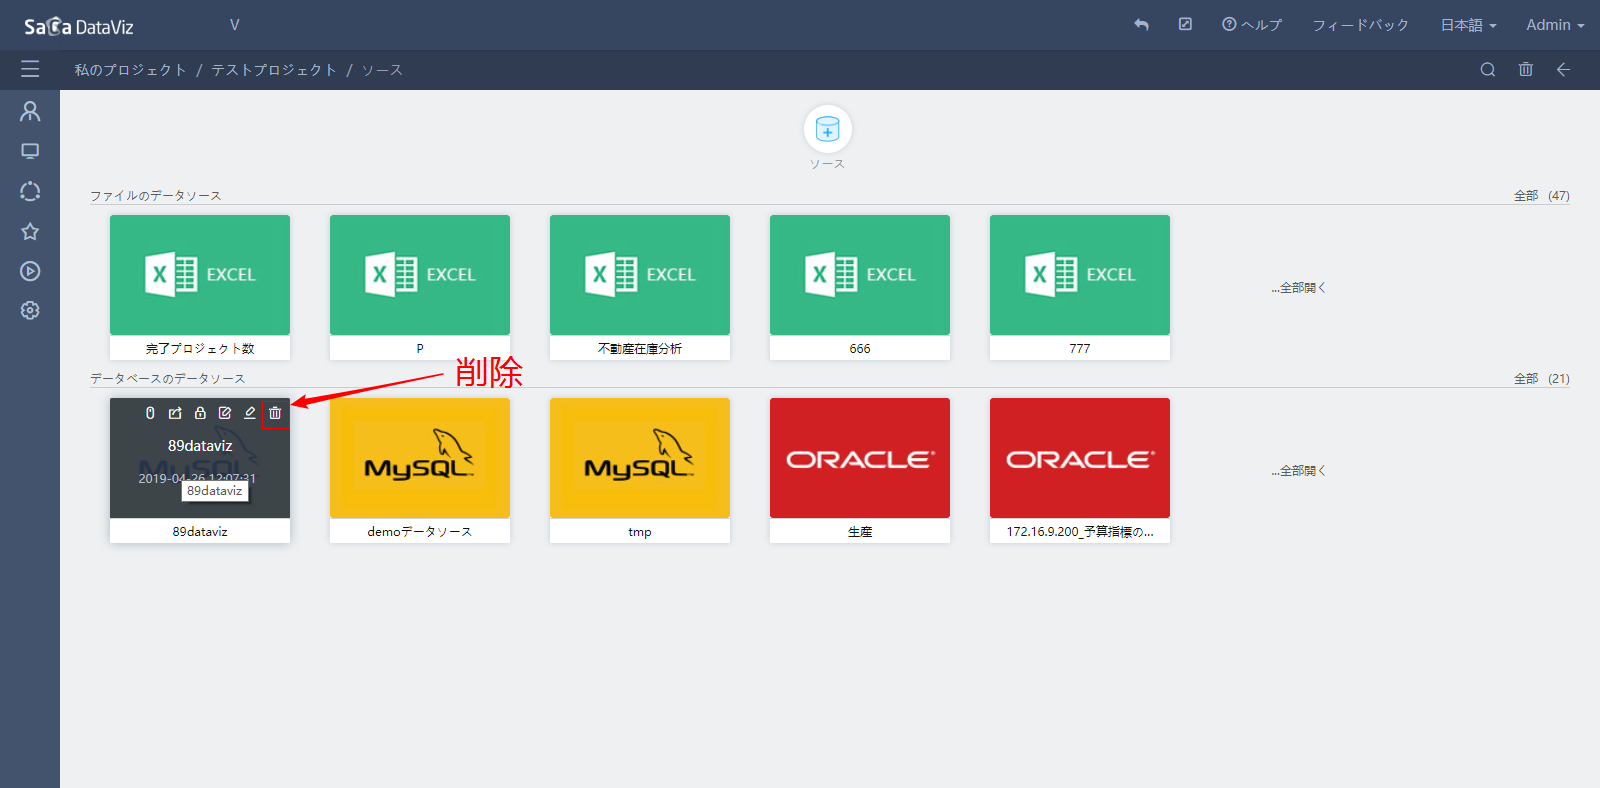Click the fullscreen icon in the top bar
1600x788 pixels.
coord(1185,25)
